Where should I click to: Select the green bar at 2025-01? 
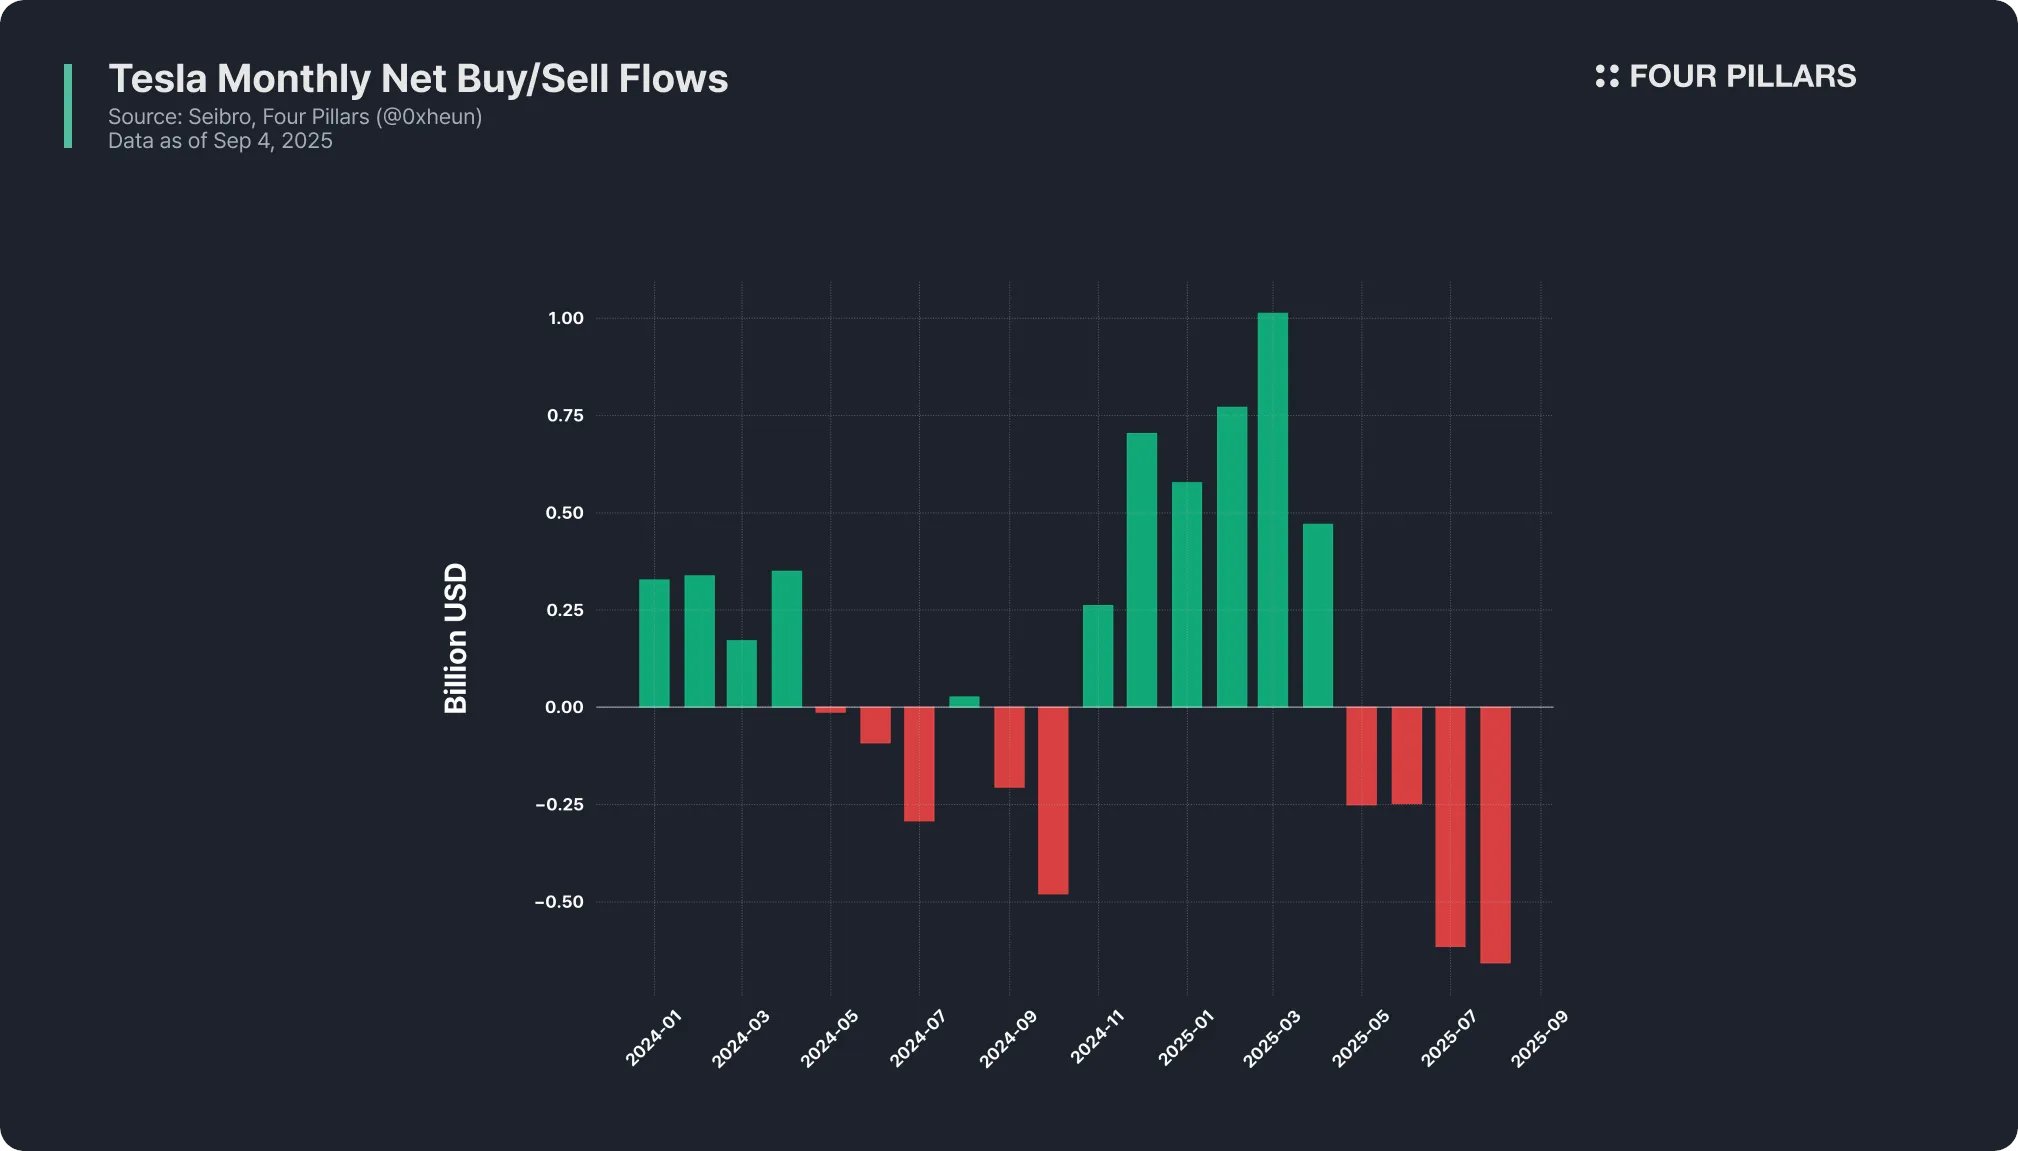1187,594
